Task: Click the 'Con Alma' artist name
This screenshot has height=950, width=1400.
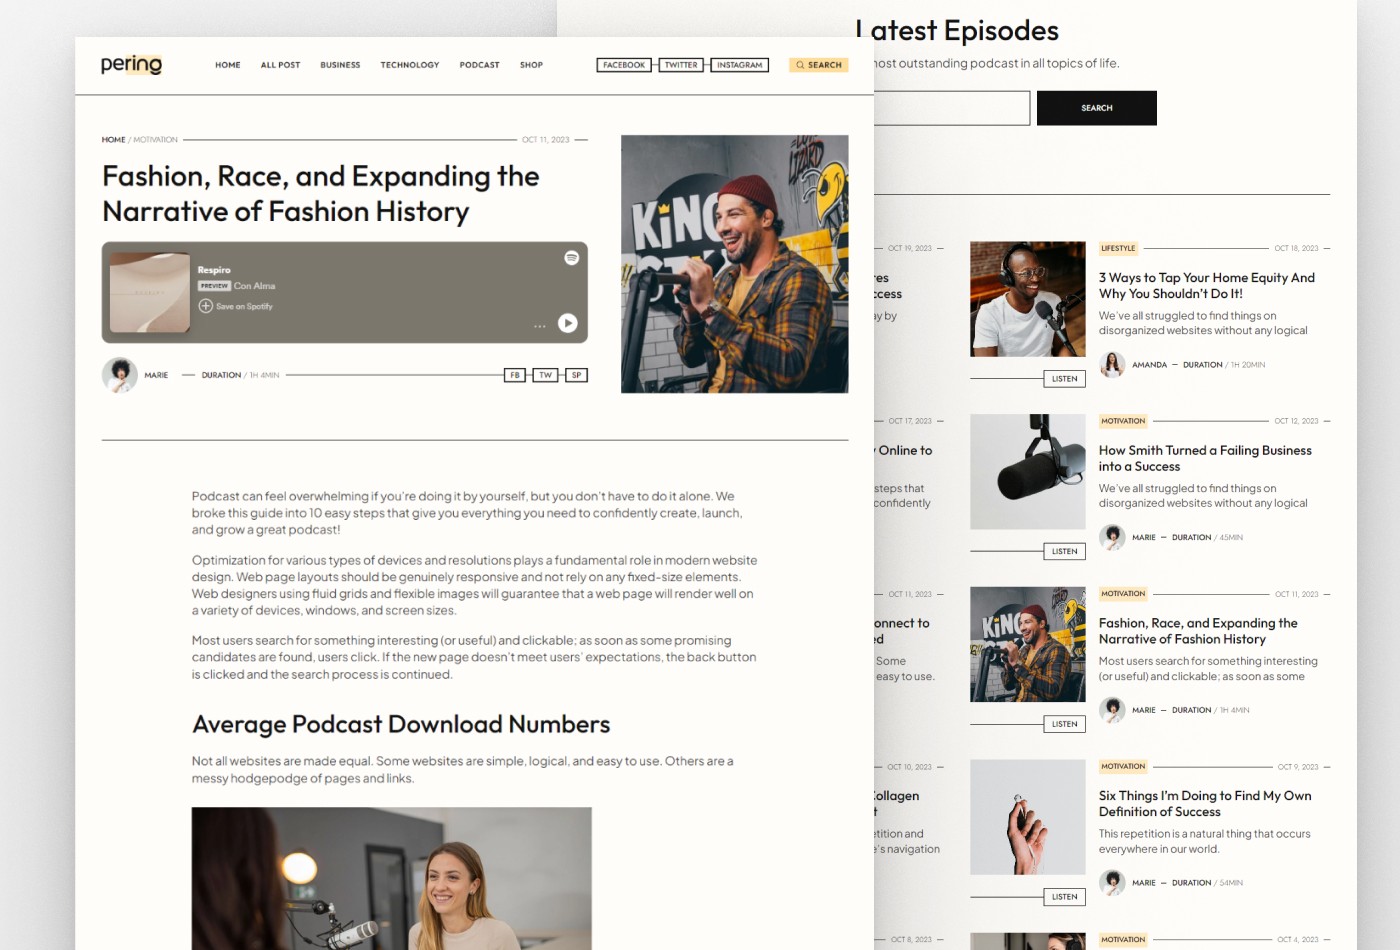Action: (x=254, y=286)
